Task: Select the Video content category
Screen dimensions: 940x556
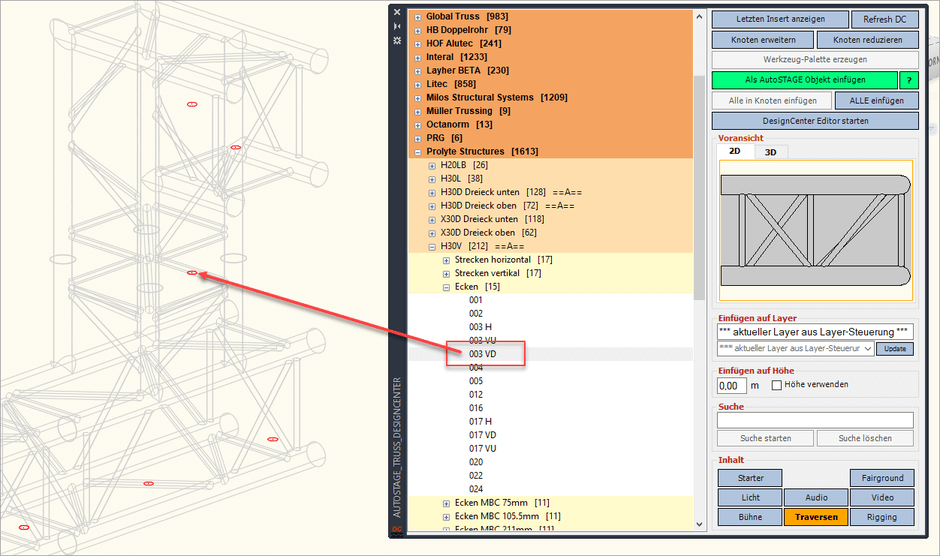Action: coord(882,498)
